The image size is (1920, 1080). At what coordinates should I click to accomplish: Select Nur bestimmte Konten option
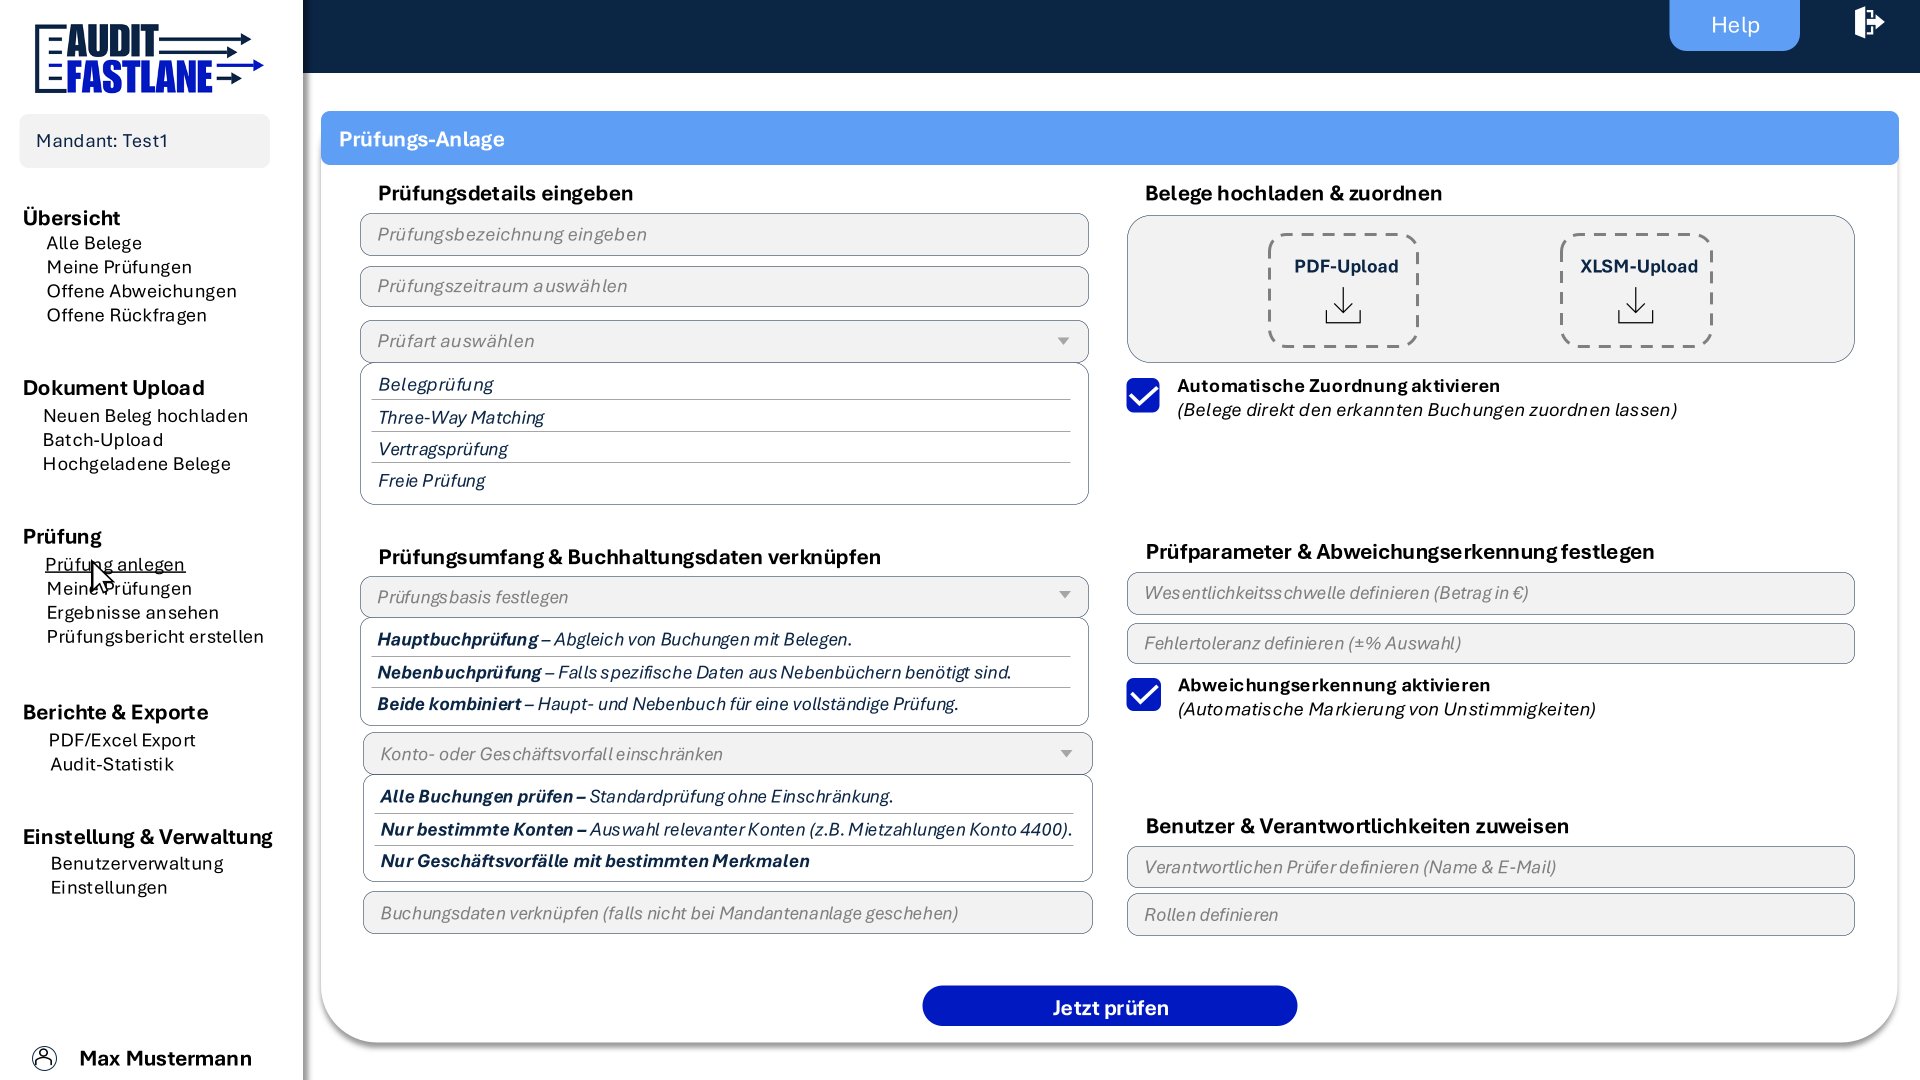click(726, 829)
